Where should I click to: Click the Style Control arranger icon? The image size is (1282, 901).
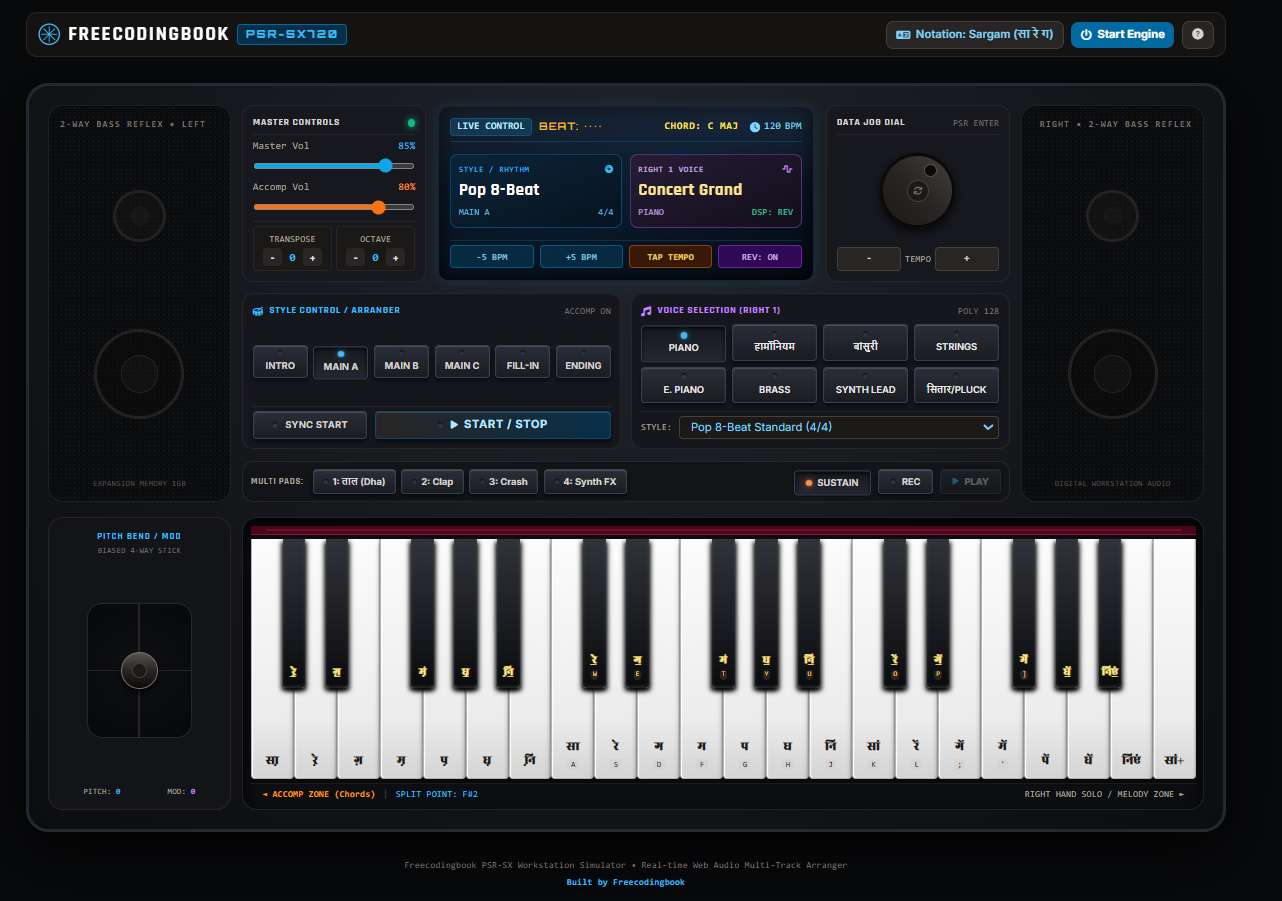258,311
